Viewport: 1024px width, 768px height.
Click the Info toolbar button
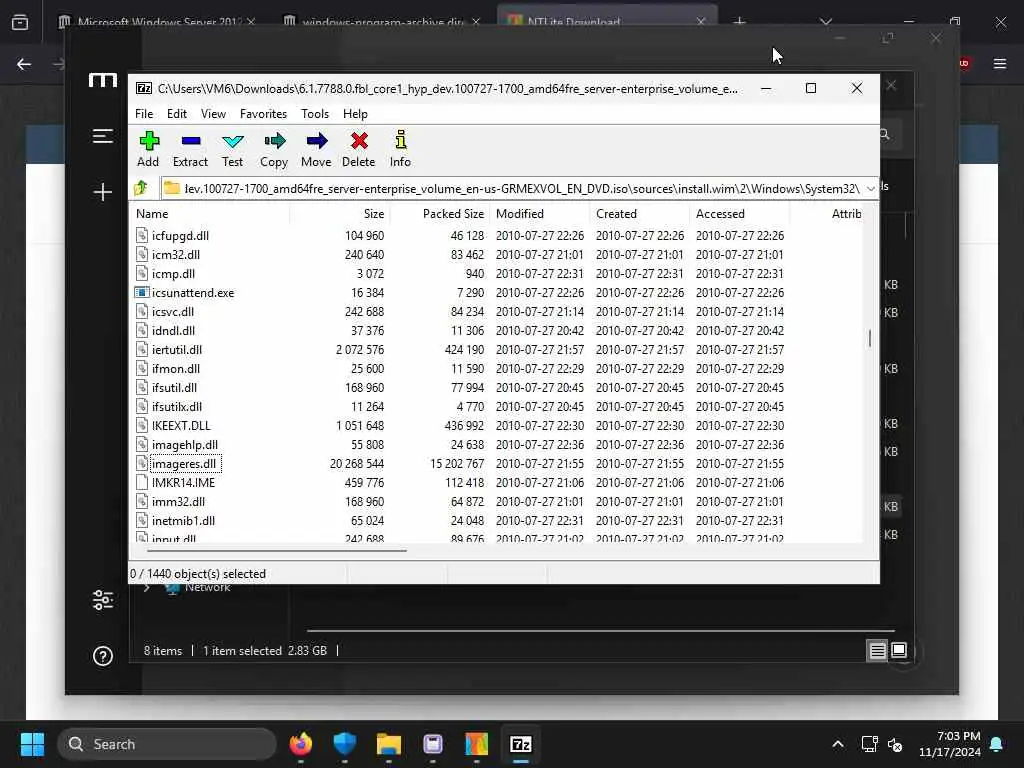400,150
